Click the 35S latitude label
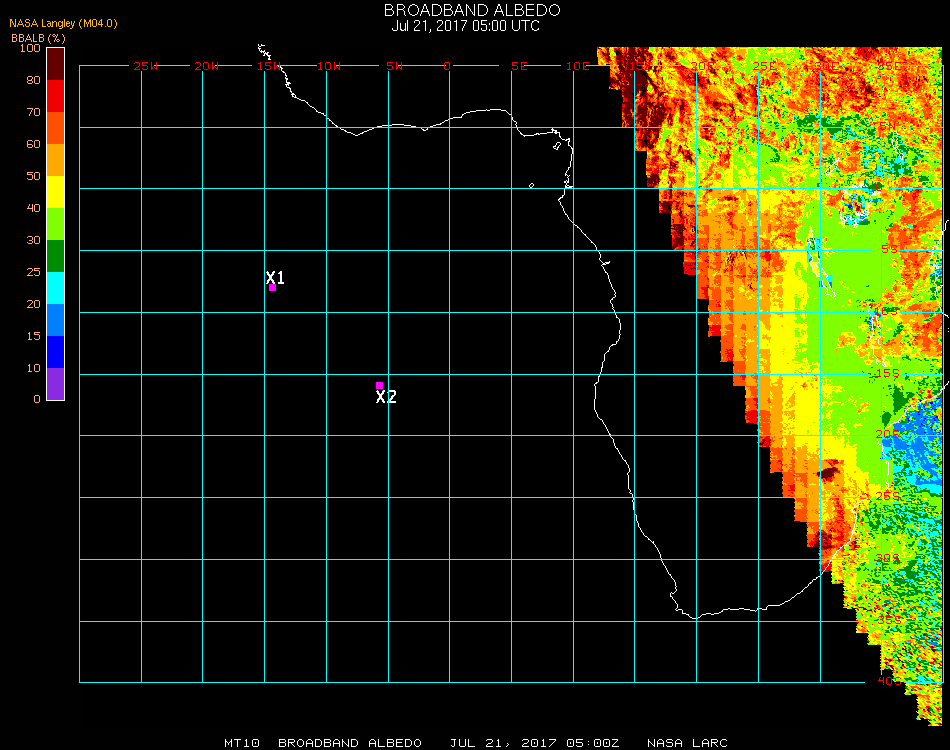Screen dimensions: 950x750 pos(889,620)
